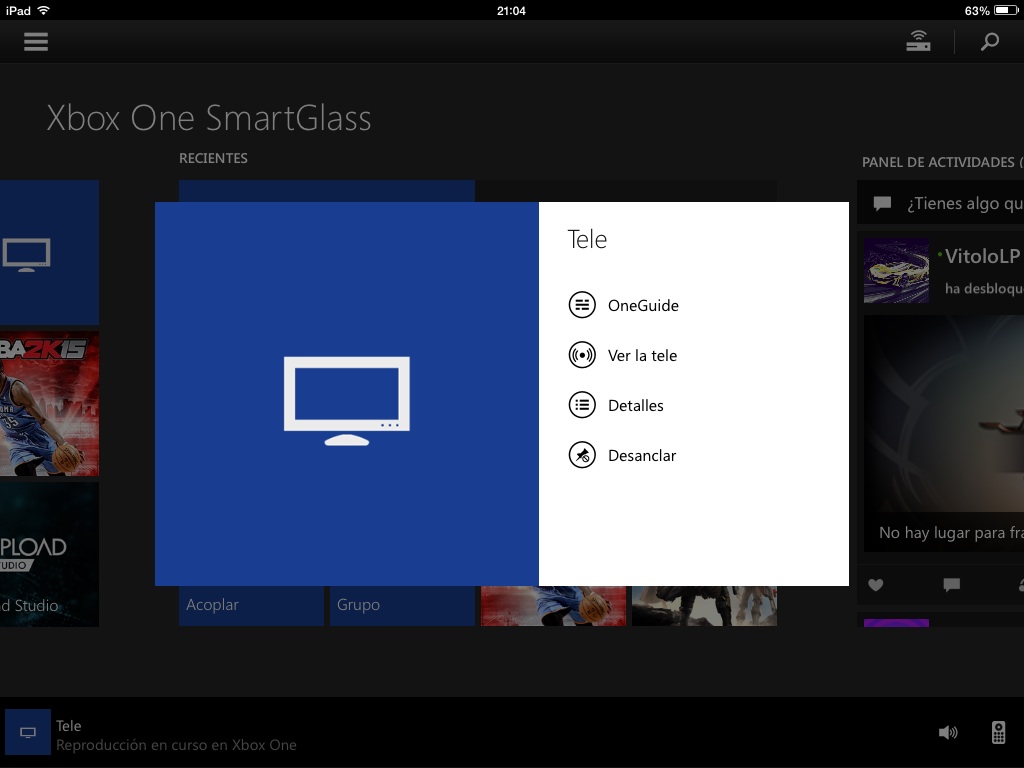The width and height of the screenshot is (1024, 768).
Task: Tap the battery indicator in status bar
Action: click(1006, 10)
